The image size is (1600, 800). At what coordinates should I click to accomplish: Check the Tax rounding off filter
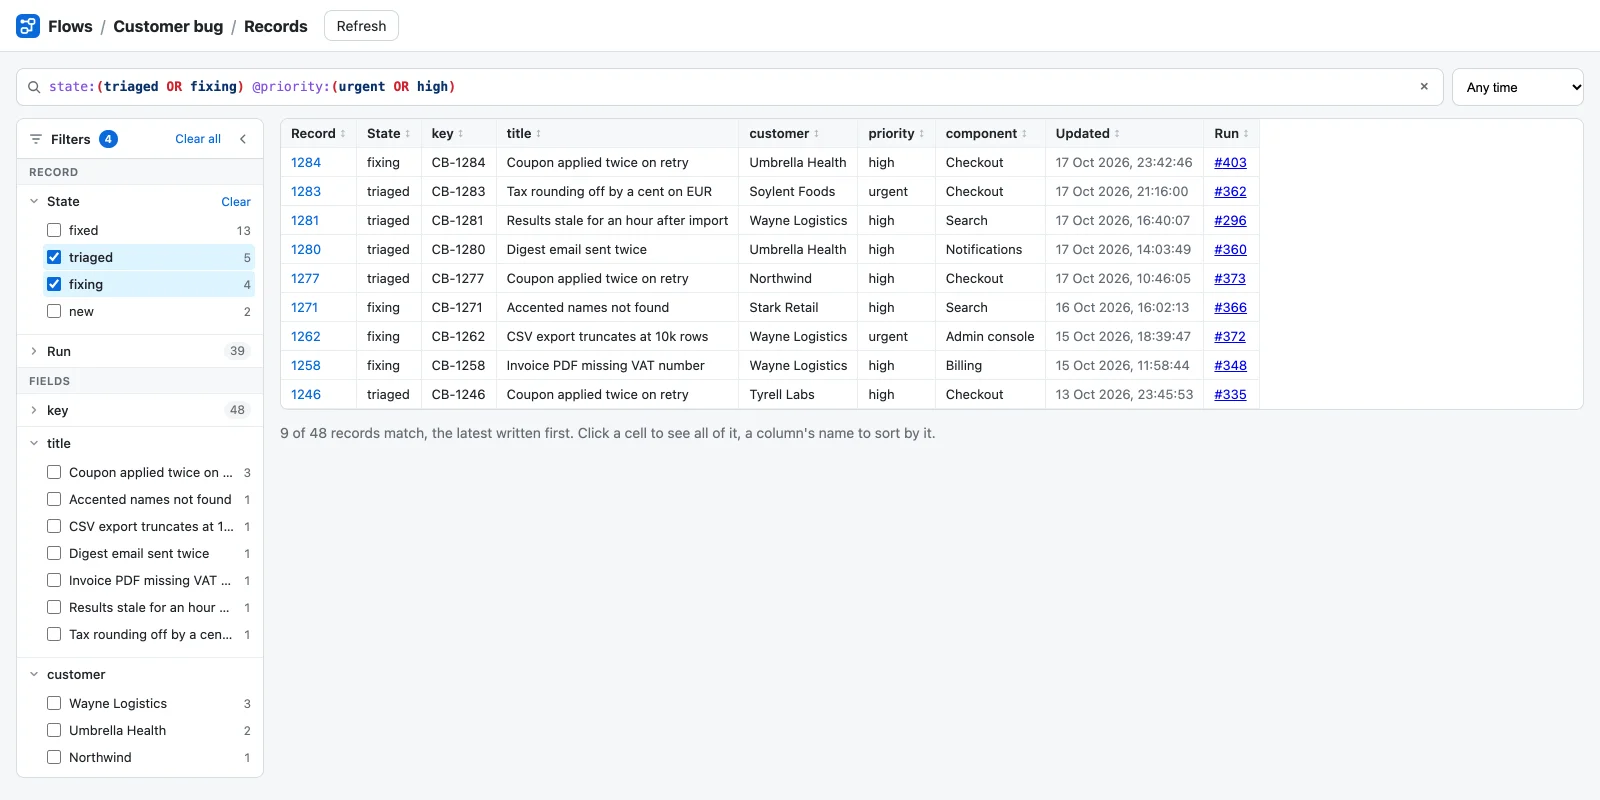[x=54, y=634]
